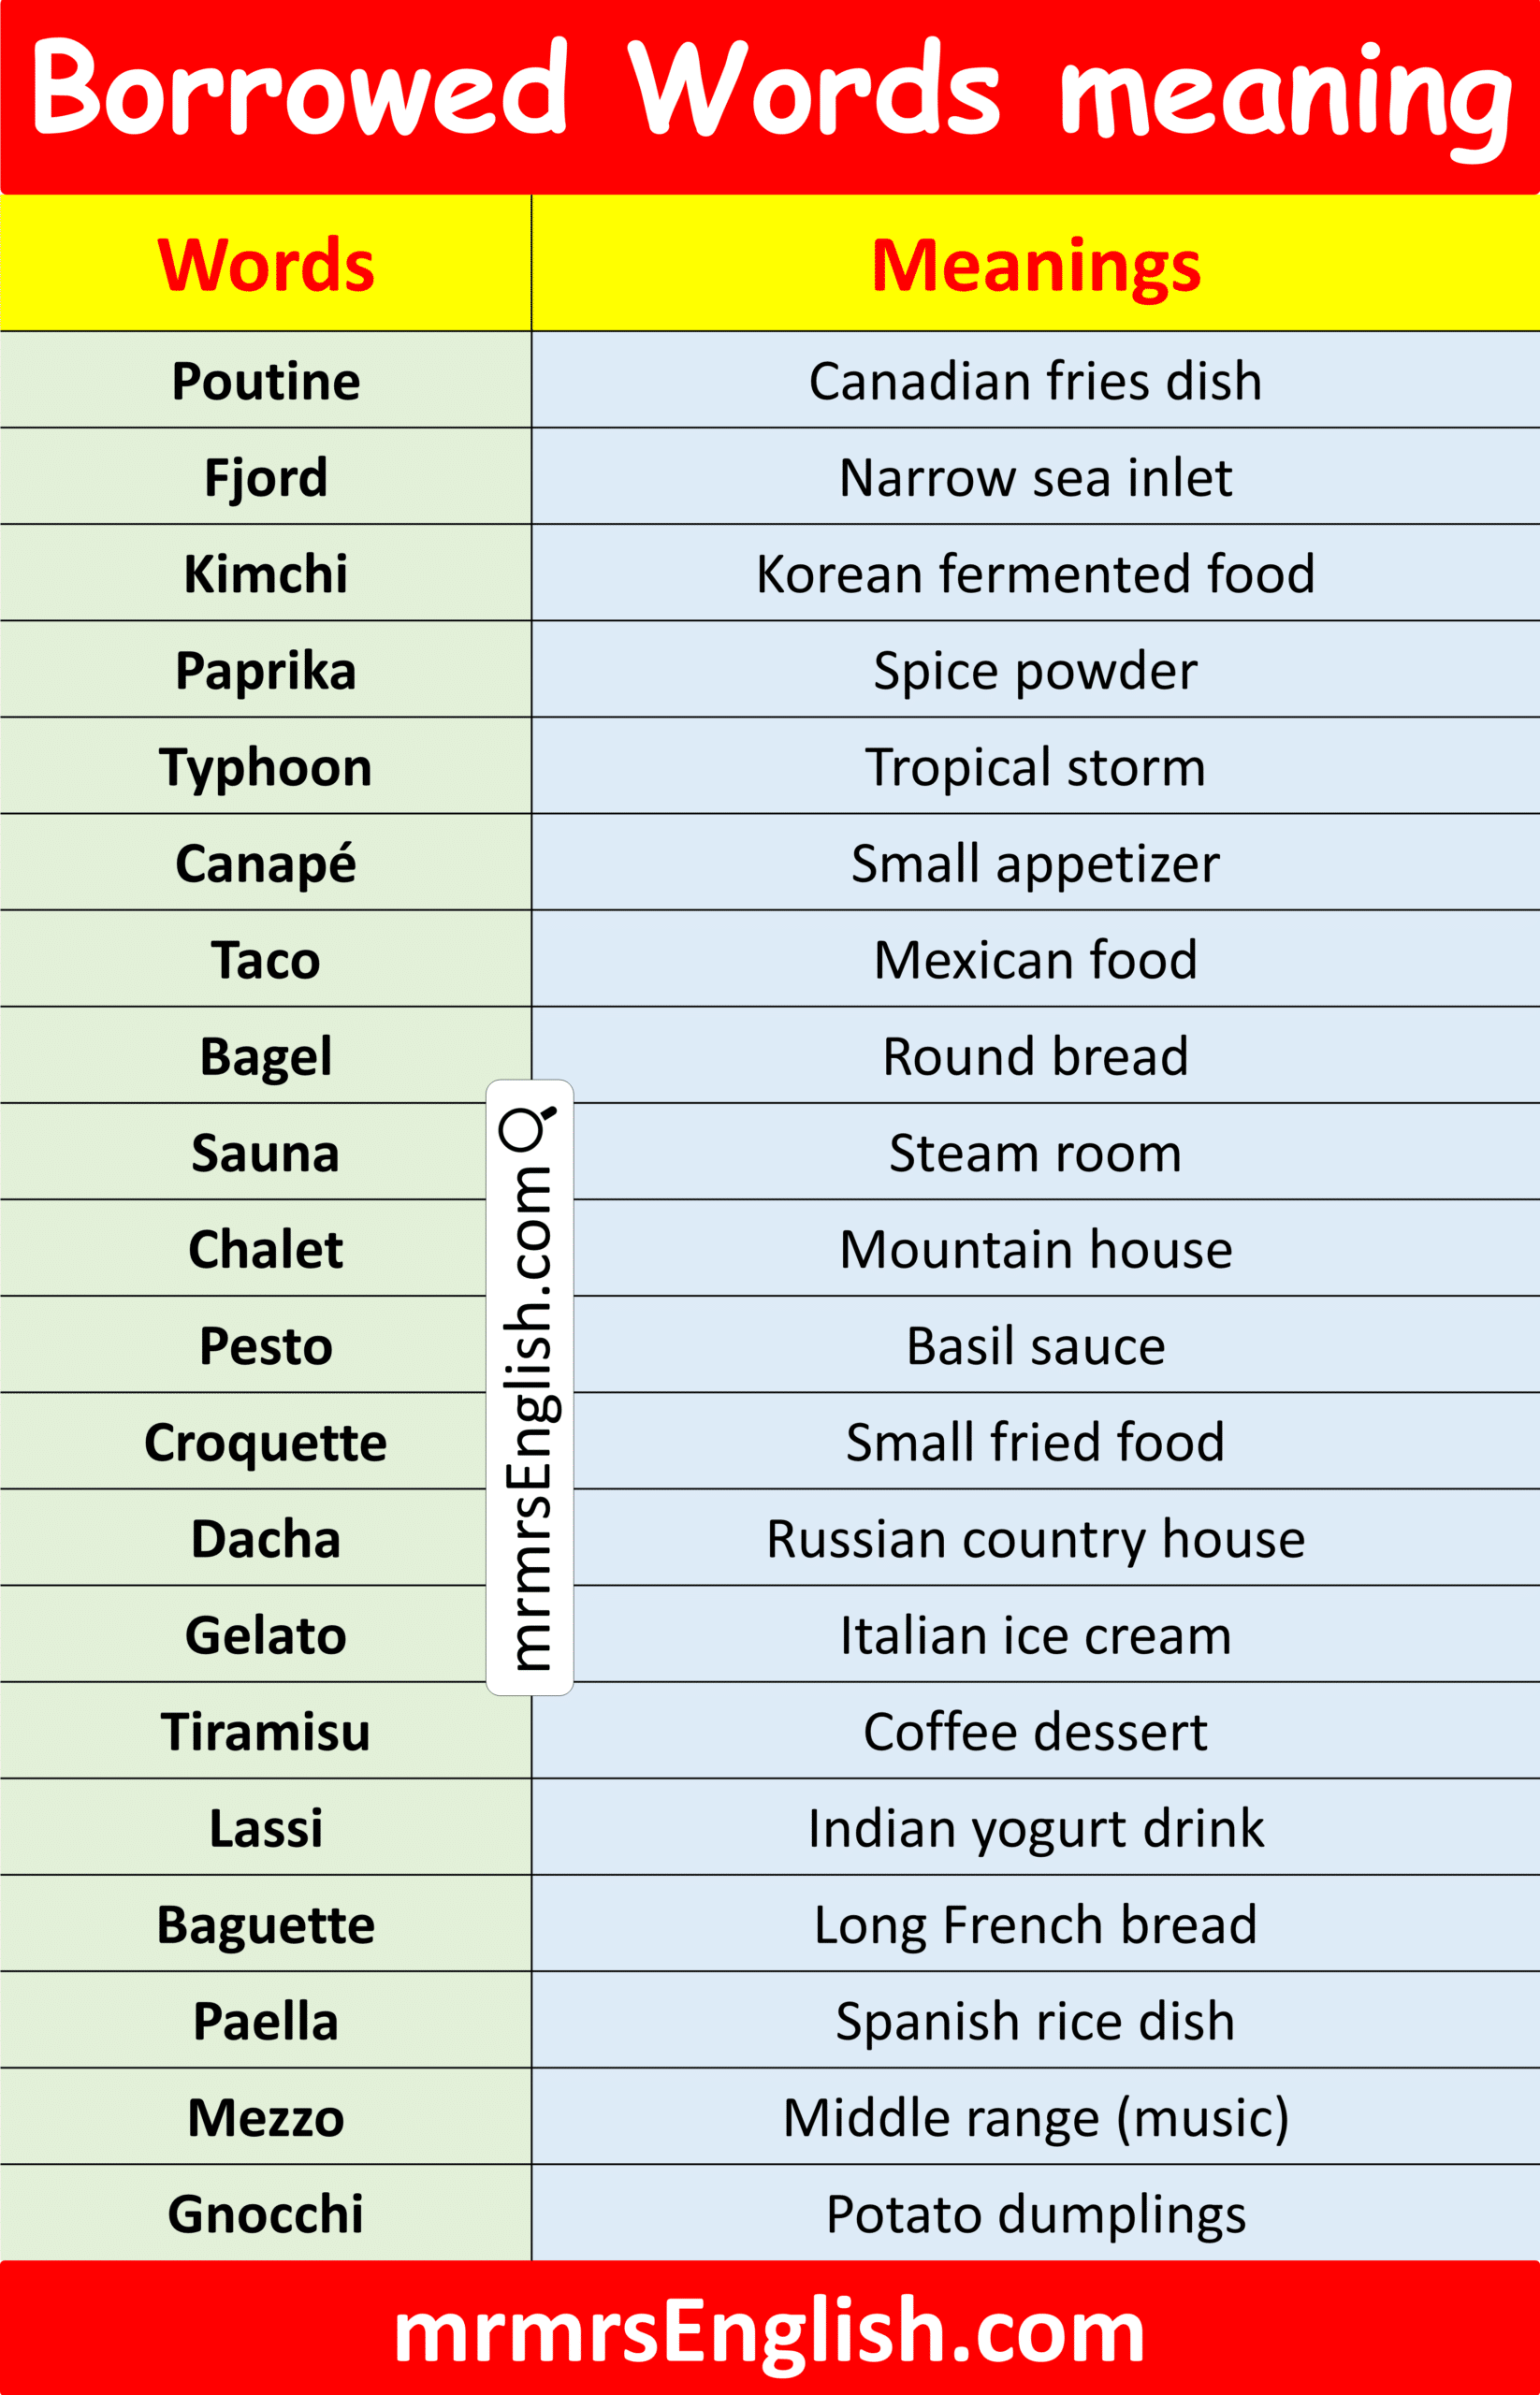Select the Meanings column header
Image resolution: width=1540 pixels, height=2395 pixels.
click(1035, 267)
